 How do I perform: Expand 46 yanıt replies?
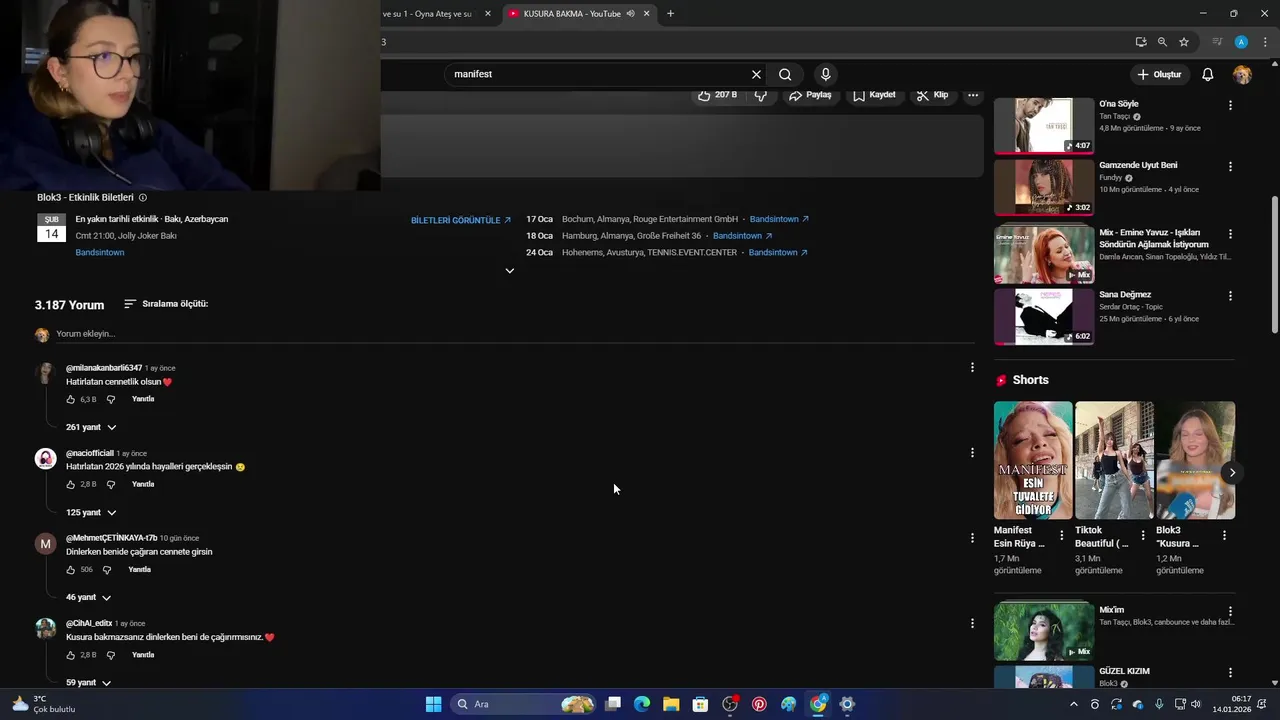88,597
